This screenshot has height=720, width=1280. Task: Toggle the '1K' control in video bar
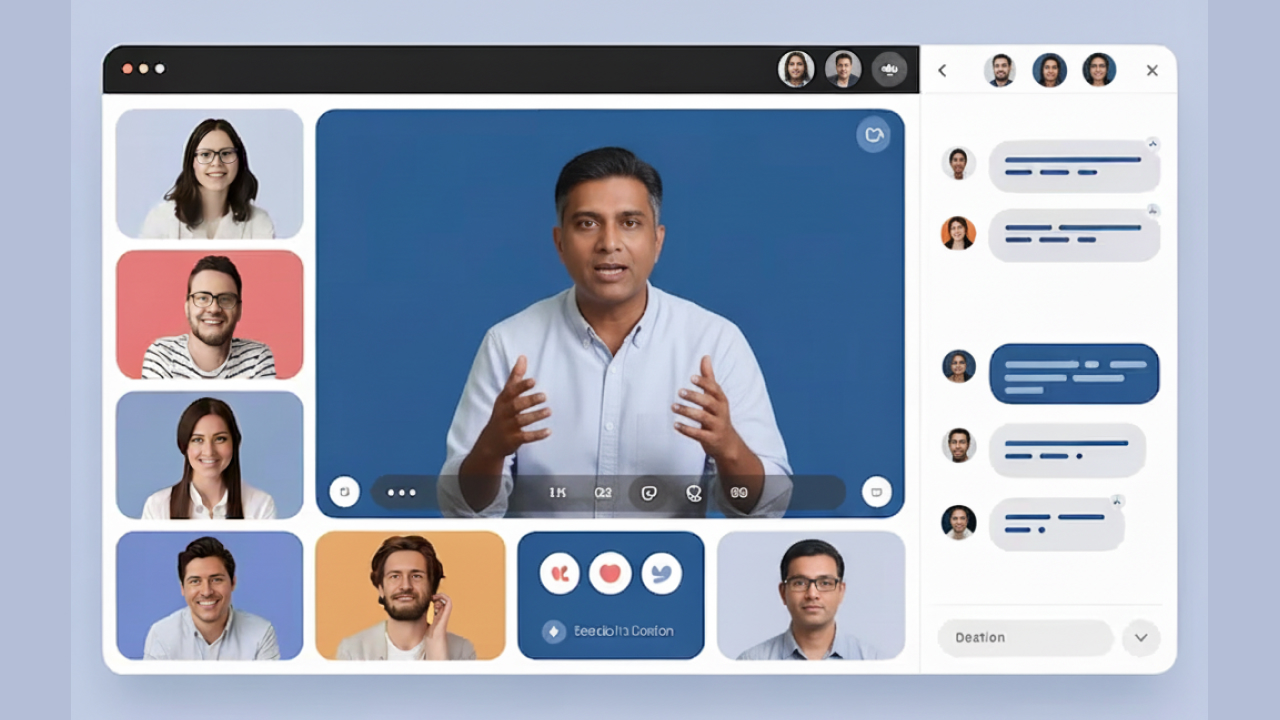[x=558, y=493]
